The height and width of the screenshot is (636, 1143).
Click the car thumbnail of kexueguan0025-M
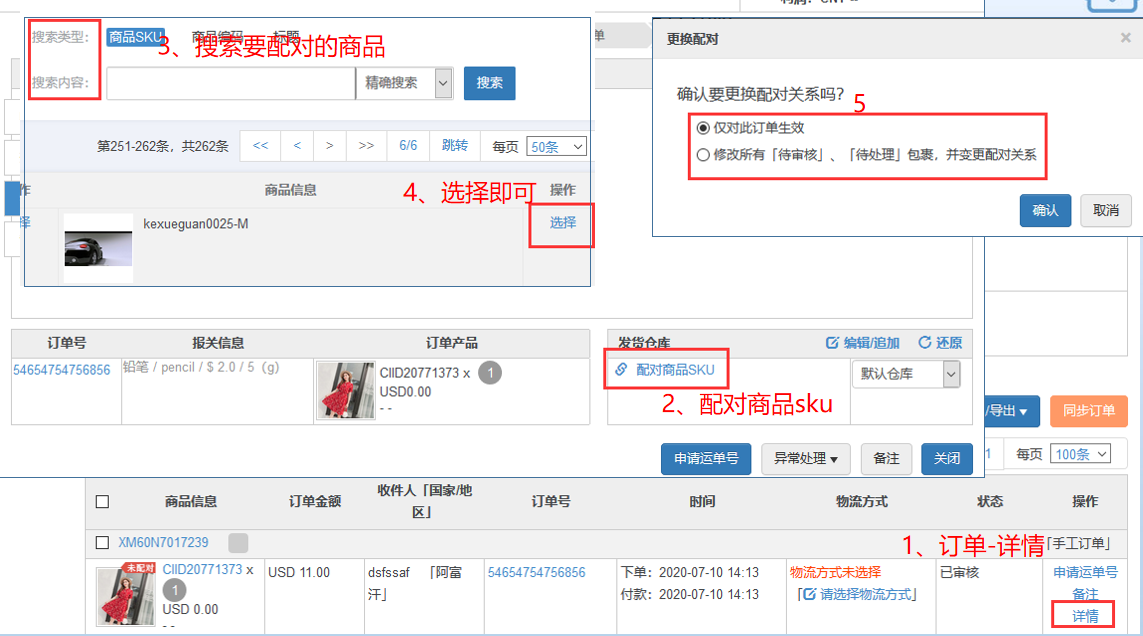[x=98, y=248]
